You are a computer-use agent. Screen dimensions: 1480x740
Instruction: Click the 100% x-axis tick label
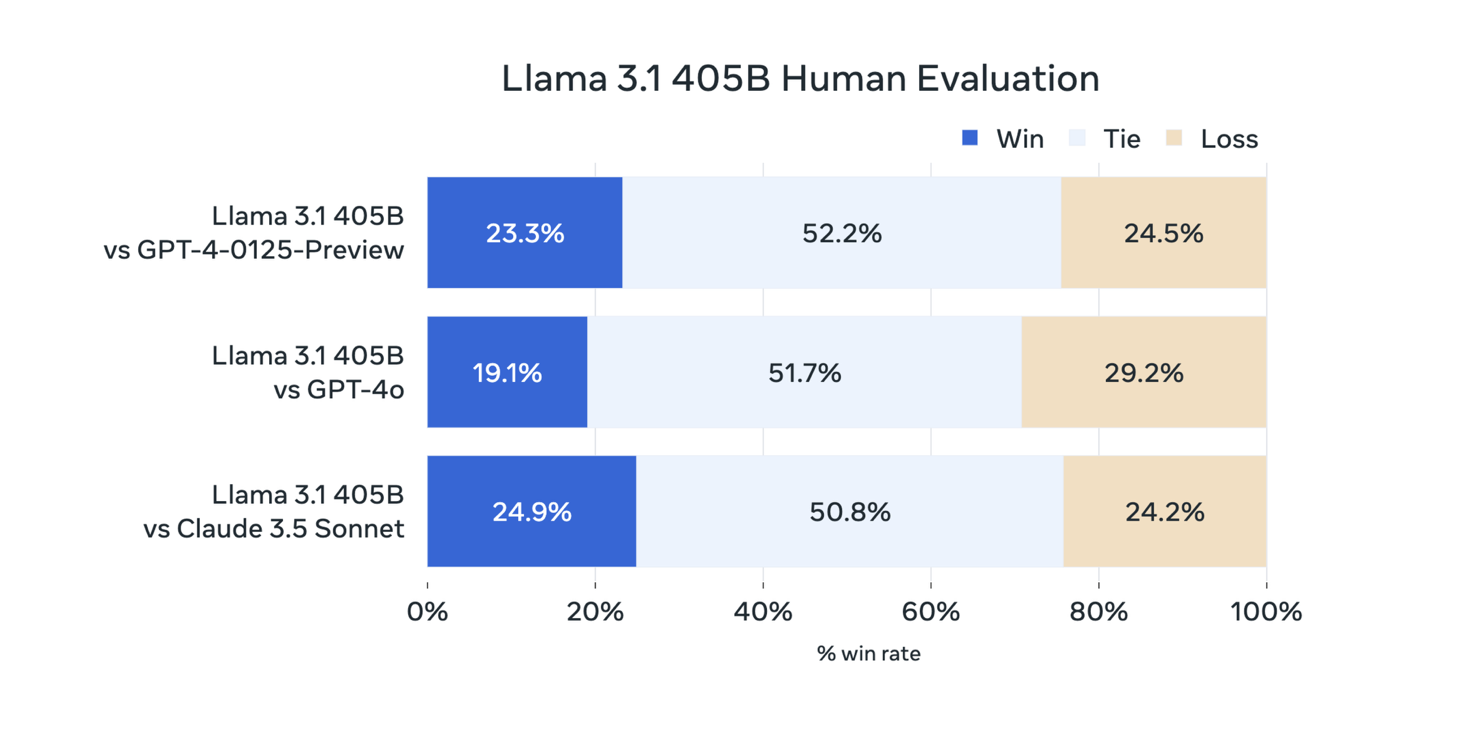(x=1266, y=611)
